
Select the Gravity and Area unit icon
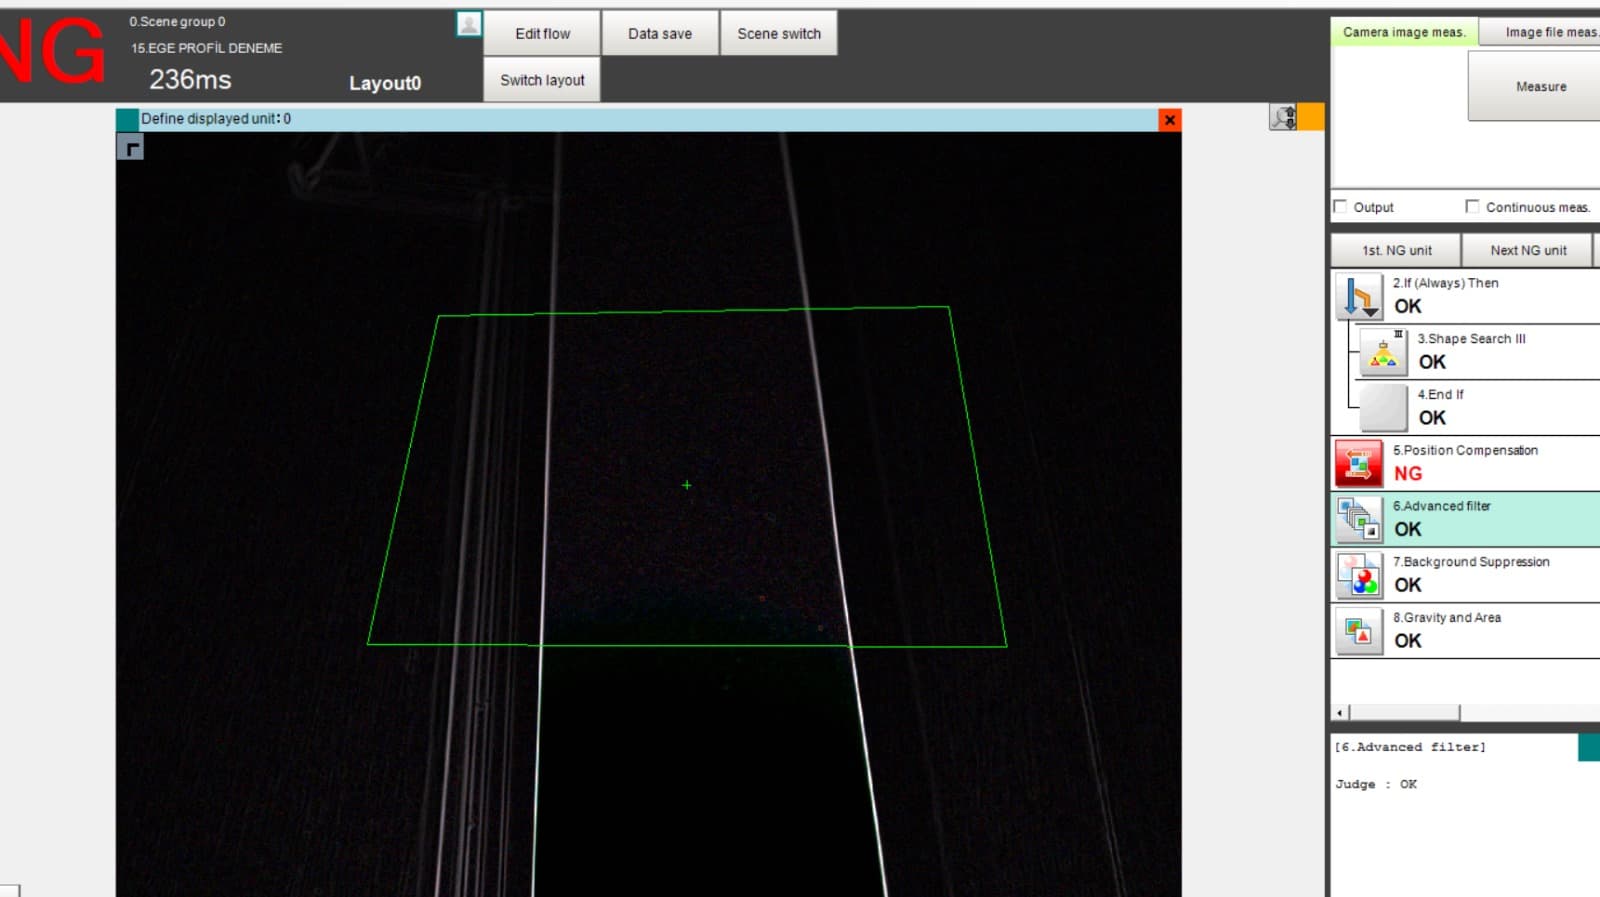[x=1358, y=632]
